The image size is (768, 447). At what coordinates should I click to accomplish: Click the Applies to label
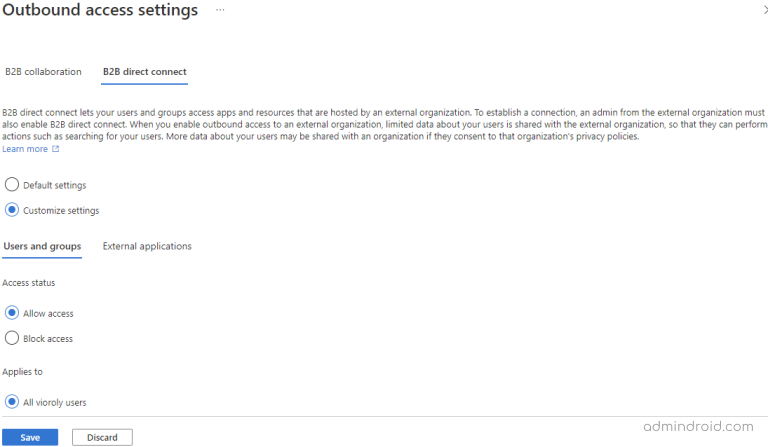tap(24, 371)
